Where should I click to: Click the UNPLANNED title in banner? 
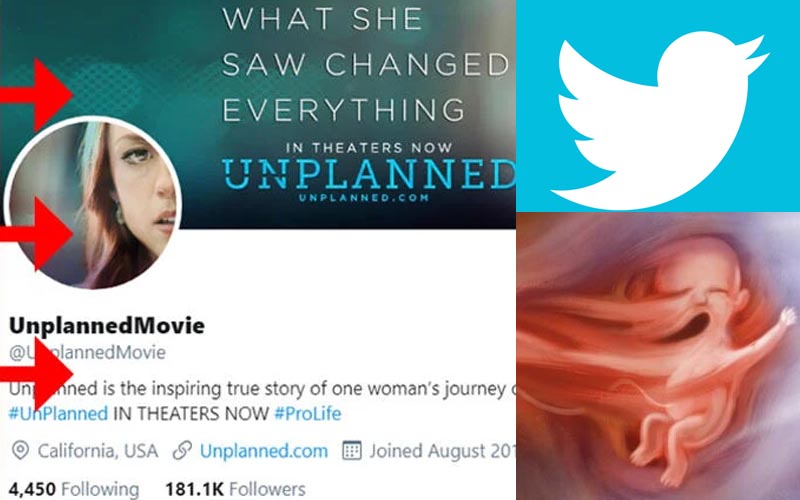pos(369,174)
